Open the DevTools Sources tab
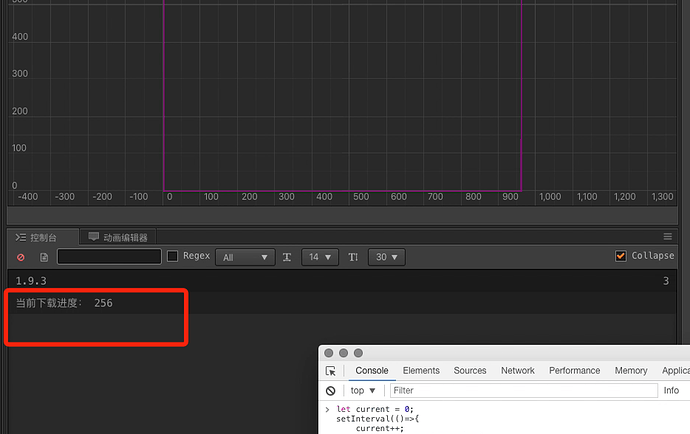 (x=470, y=371)
